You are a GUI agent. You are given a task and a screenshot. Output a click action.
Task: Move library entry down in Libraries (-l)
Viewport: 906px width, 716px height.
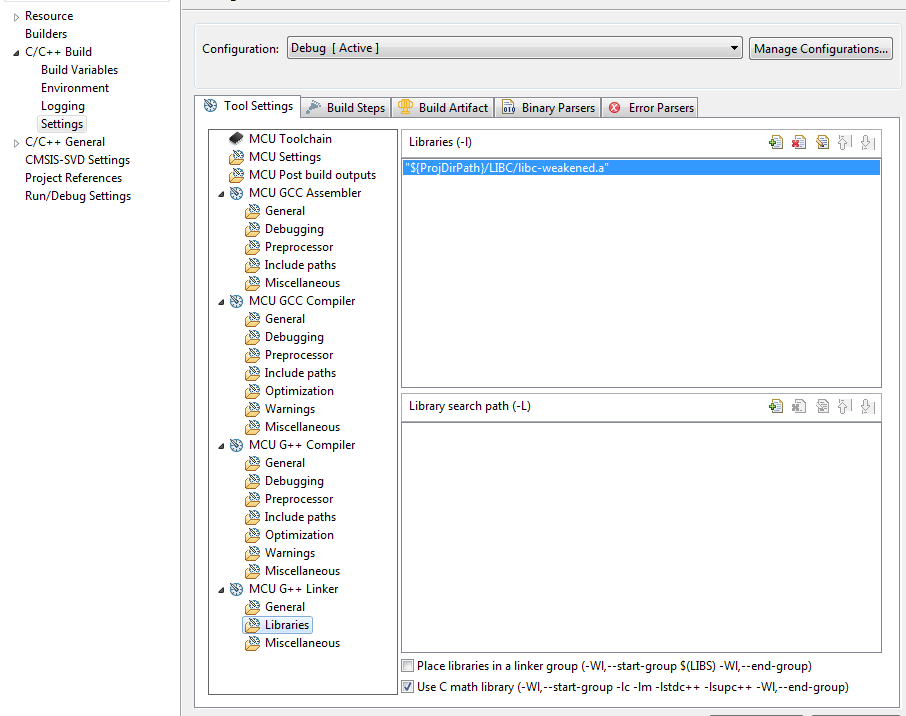pyautogui.click(x=867, y=142)
